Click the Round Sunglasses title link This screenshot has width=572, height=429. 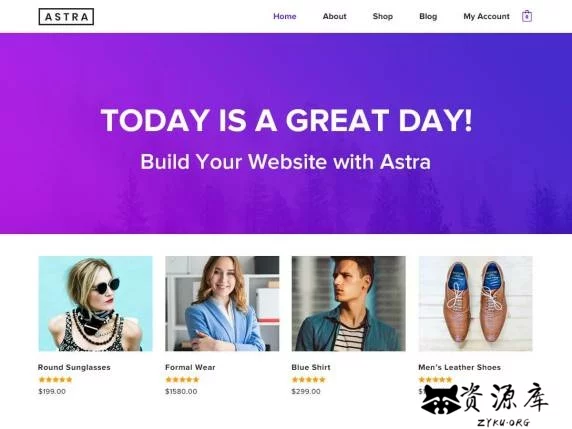click(x=74, y=367)
